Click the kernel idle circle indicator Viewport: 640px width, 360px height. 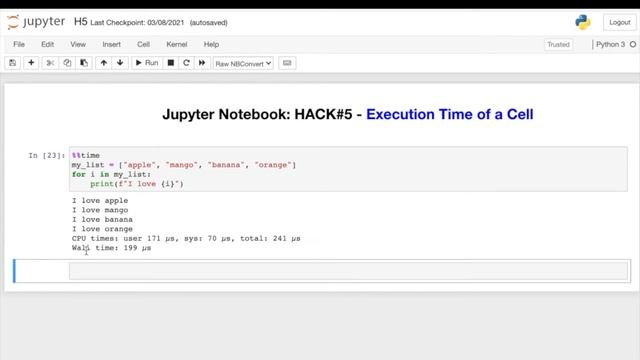click(x=633, y=44)
